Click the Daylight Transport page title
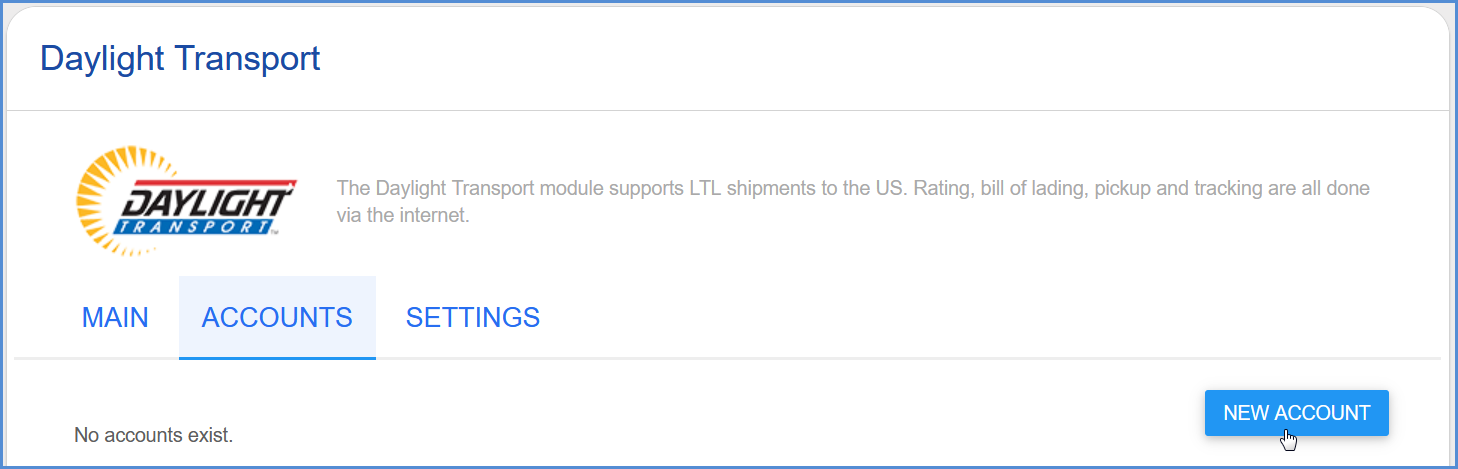 point(180,58)
